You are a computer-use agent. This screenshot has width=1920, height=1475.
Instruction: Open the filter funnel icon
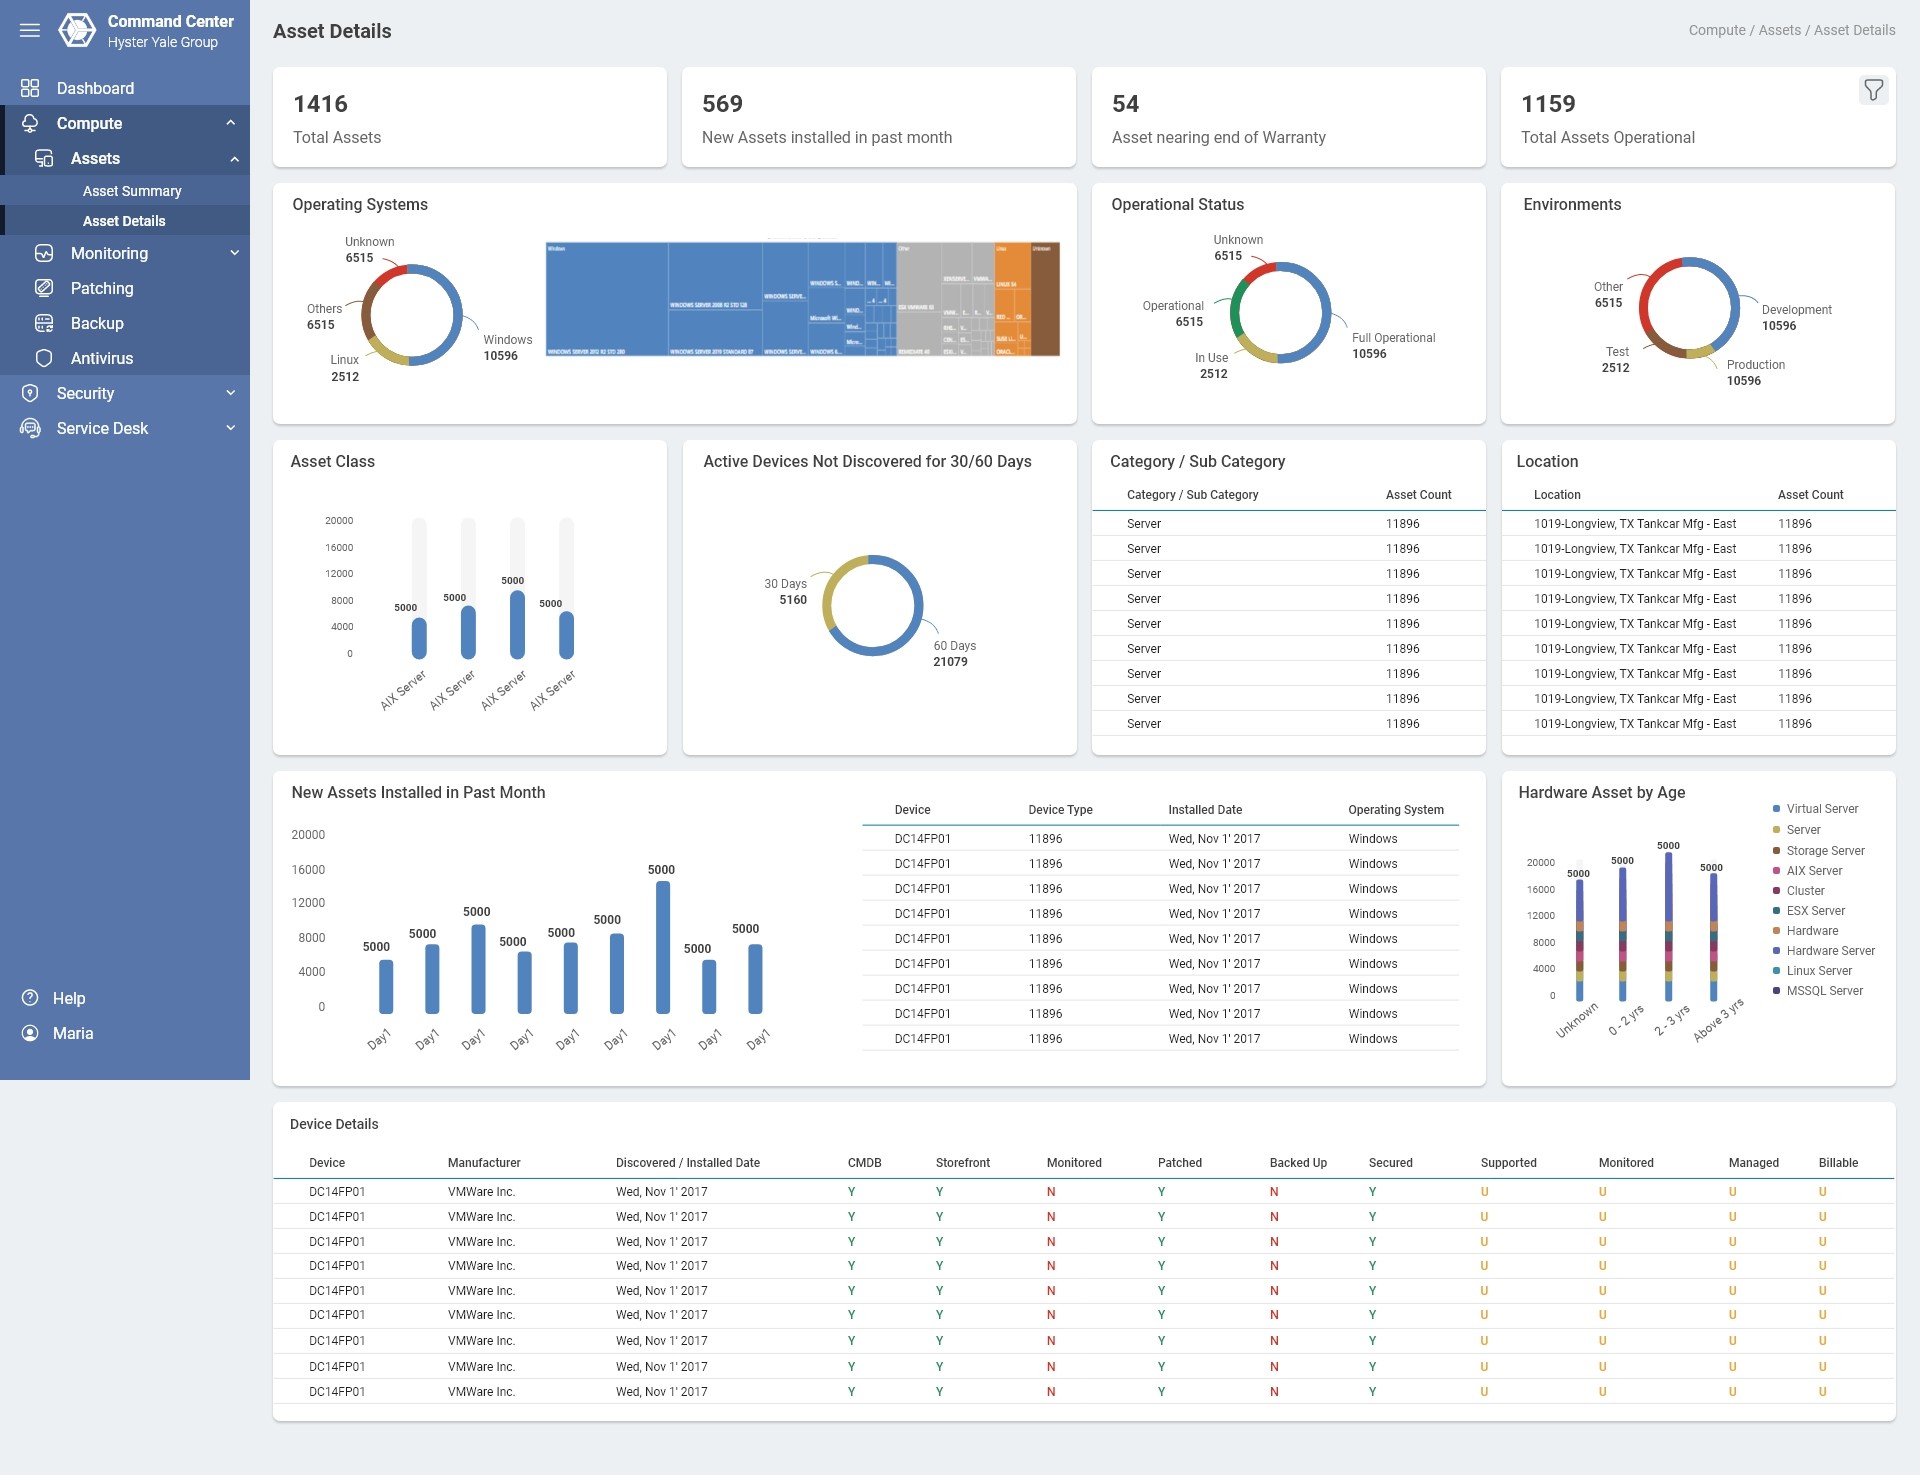click(1873, 90)
